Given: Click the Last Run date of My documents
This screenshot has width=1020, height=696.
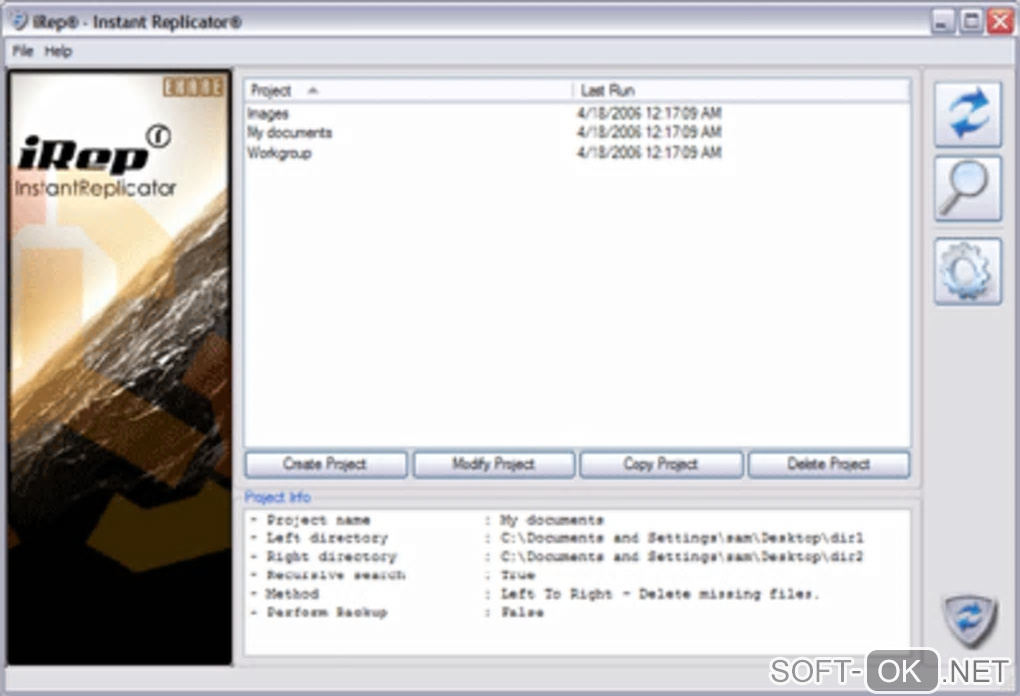Looking at the screenshot, I should click(x=649, y=132).
